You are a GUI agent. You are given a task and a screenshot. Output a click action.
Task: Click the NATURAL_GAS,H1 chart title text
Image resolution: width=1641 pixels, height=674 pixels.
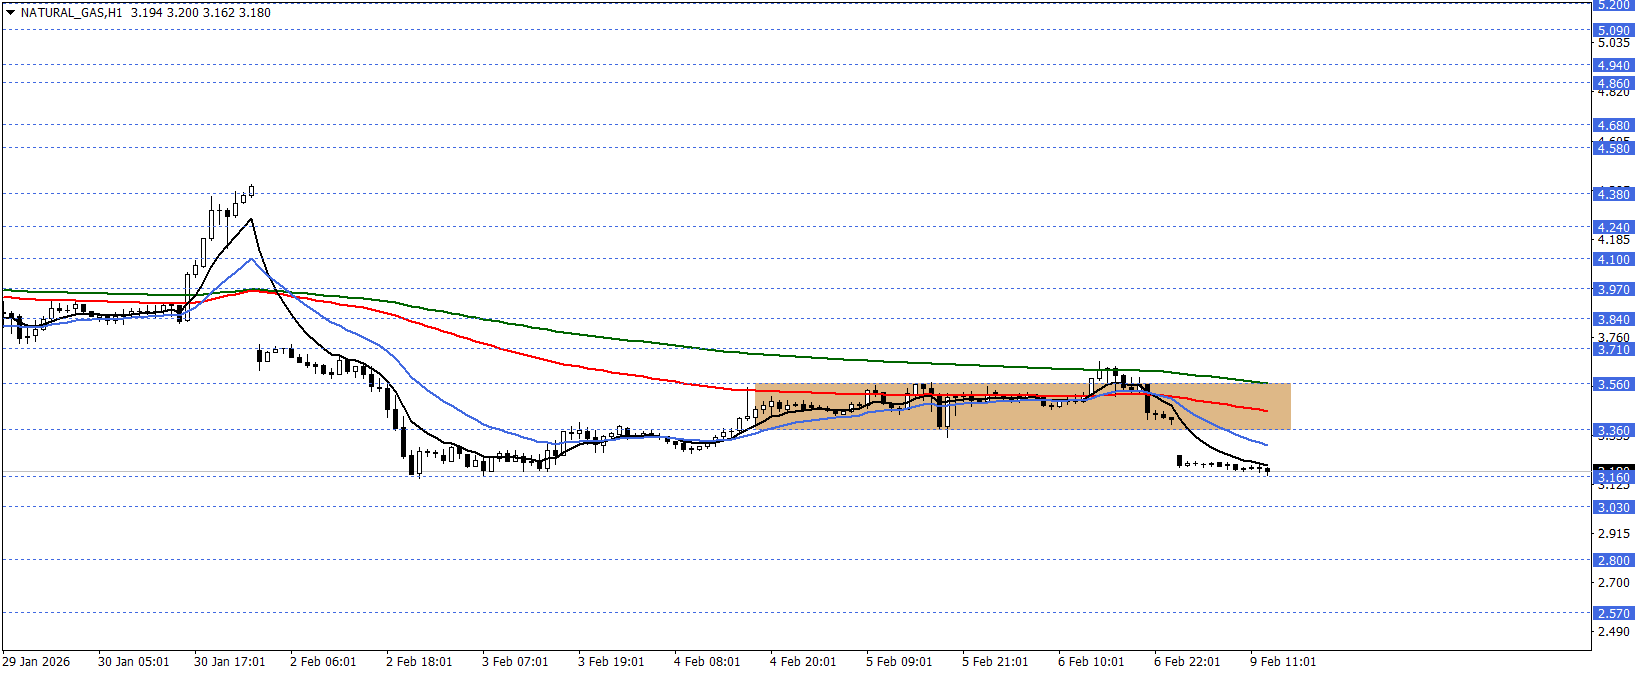71,13
